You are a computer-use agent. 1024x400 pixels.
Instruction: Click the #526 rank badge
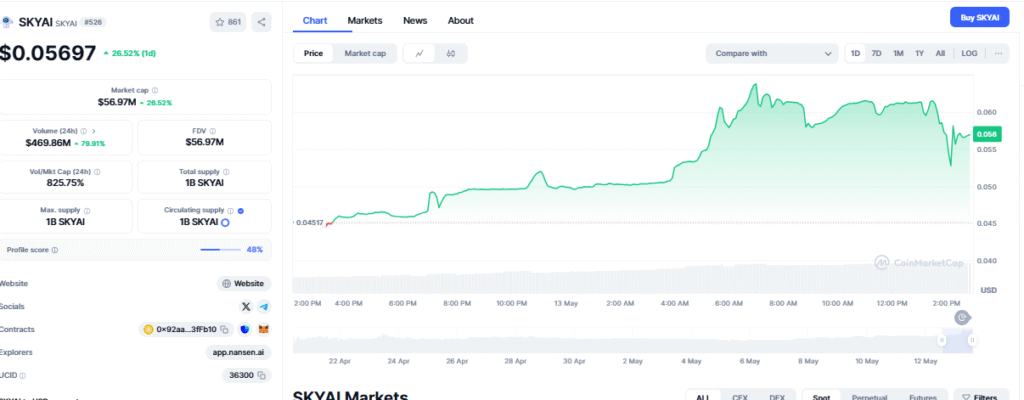point(93,22)
